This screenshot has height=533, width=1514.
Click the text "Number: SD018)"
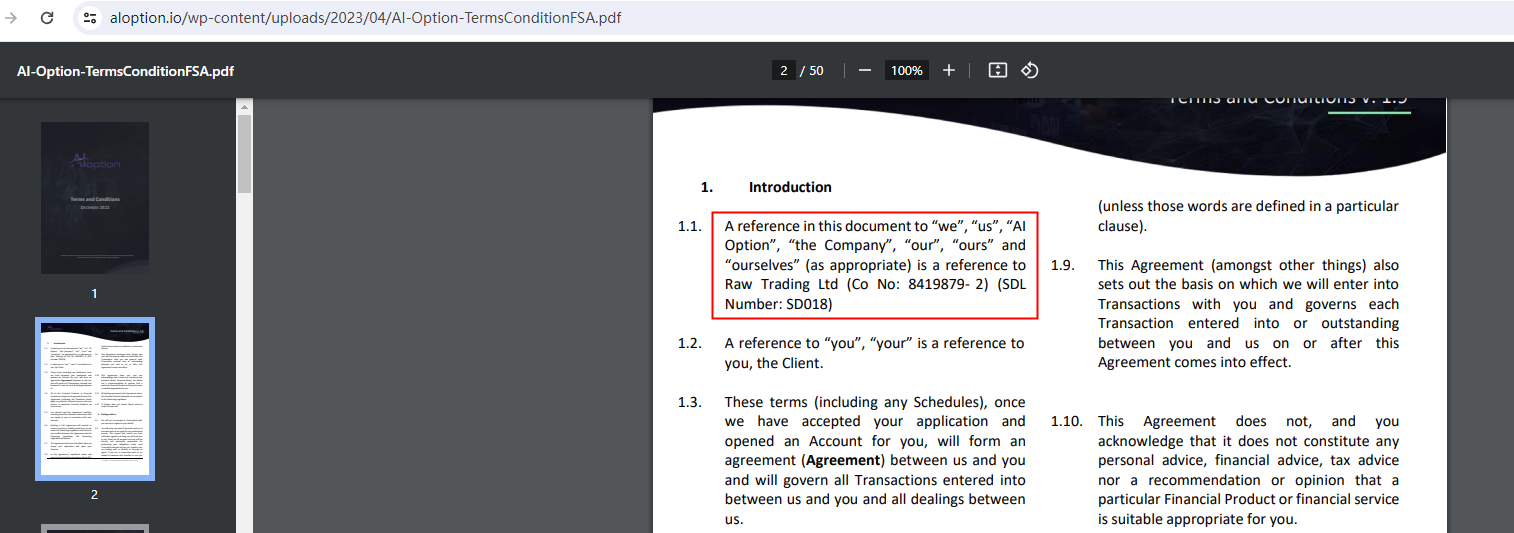[x=779, y=304]
